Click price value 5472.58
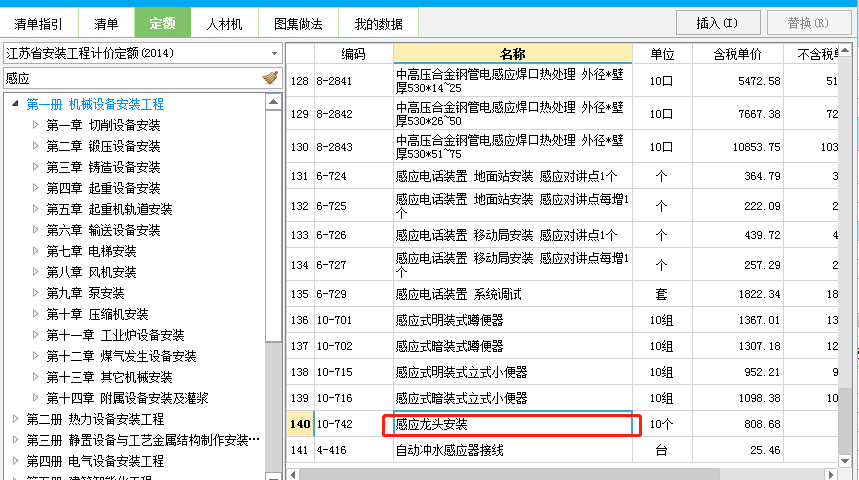 click(x=759, y=81)
